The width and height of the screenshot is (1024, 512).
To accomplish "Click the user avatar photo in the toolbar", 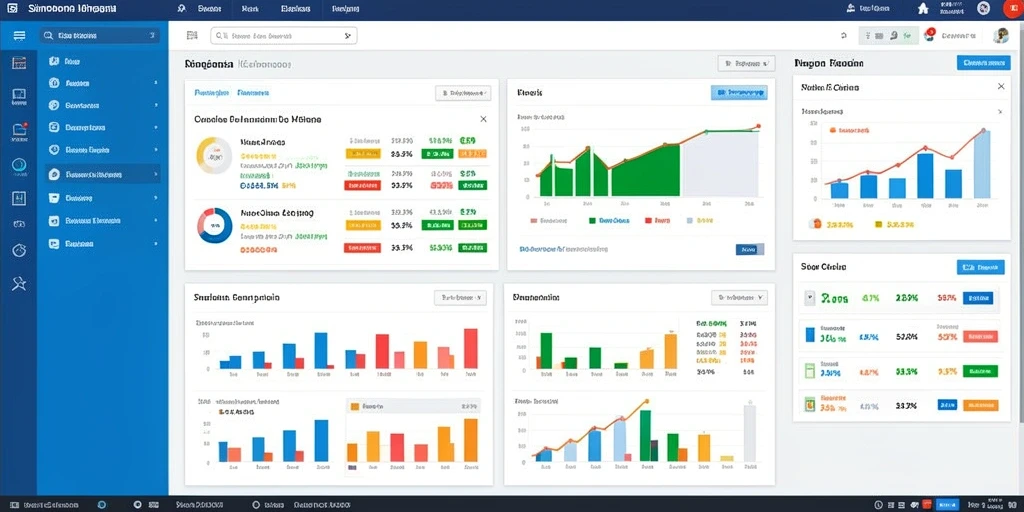I will coord(1000,35).
